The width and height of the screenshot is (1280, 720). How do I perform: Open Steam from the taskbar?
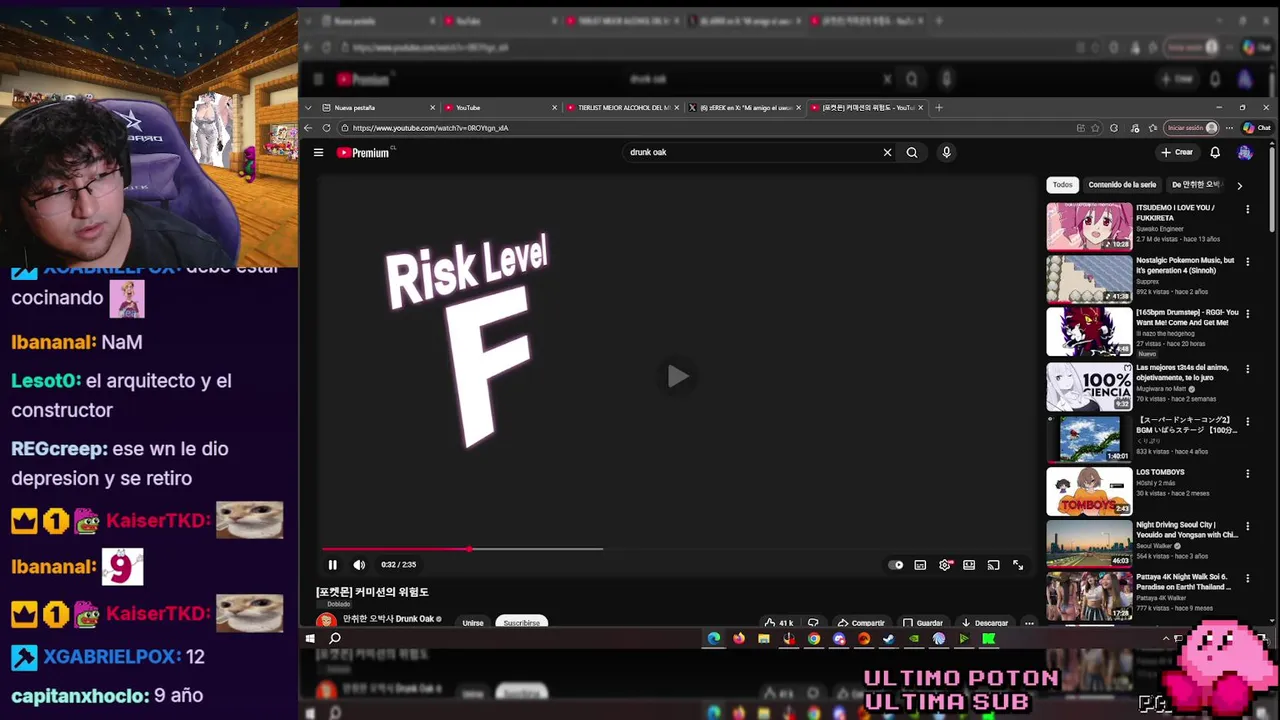click(889, 638)
